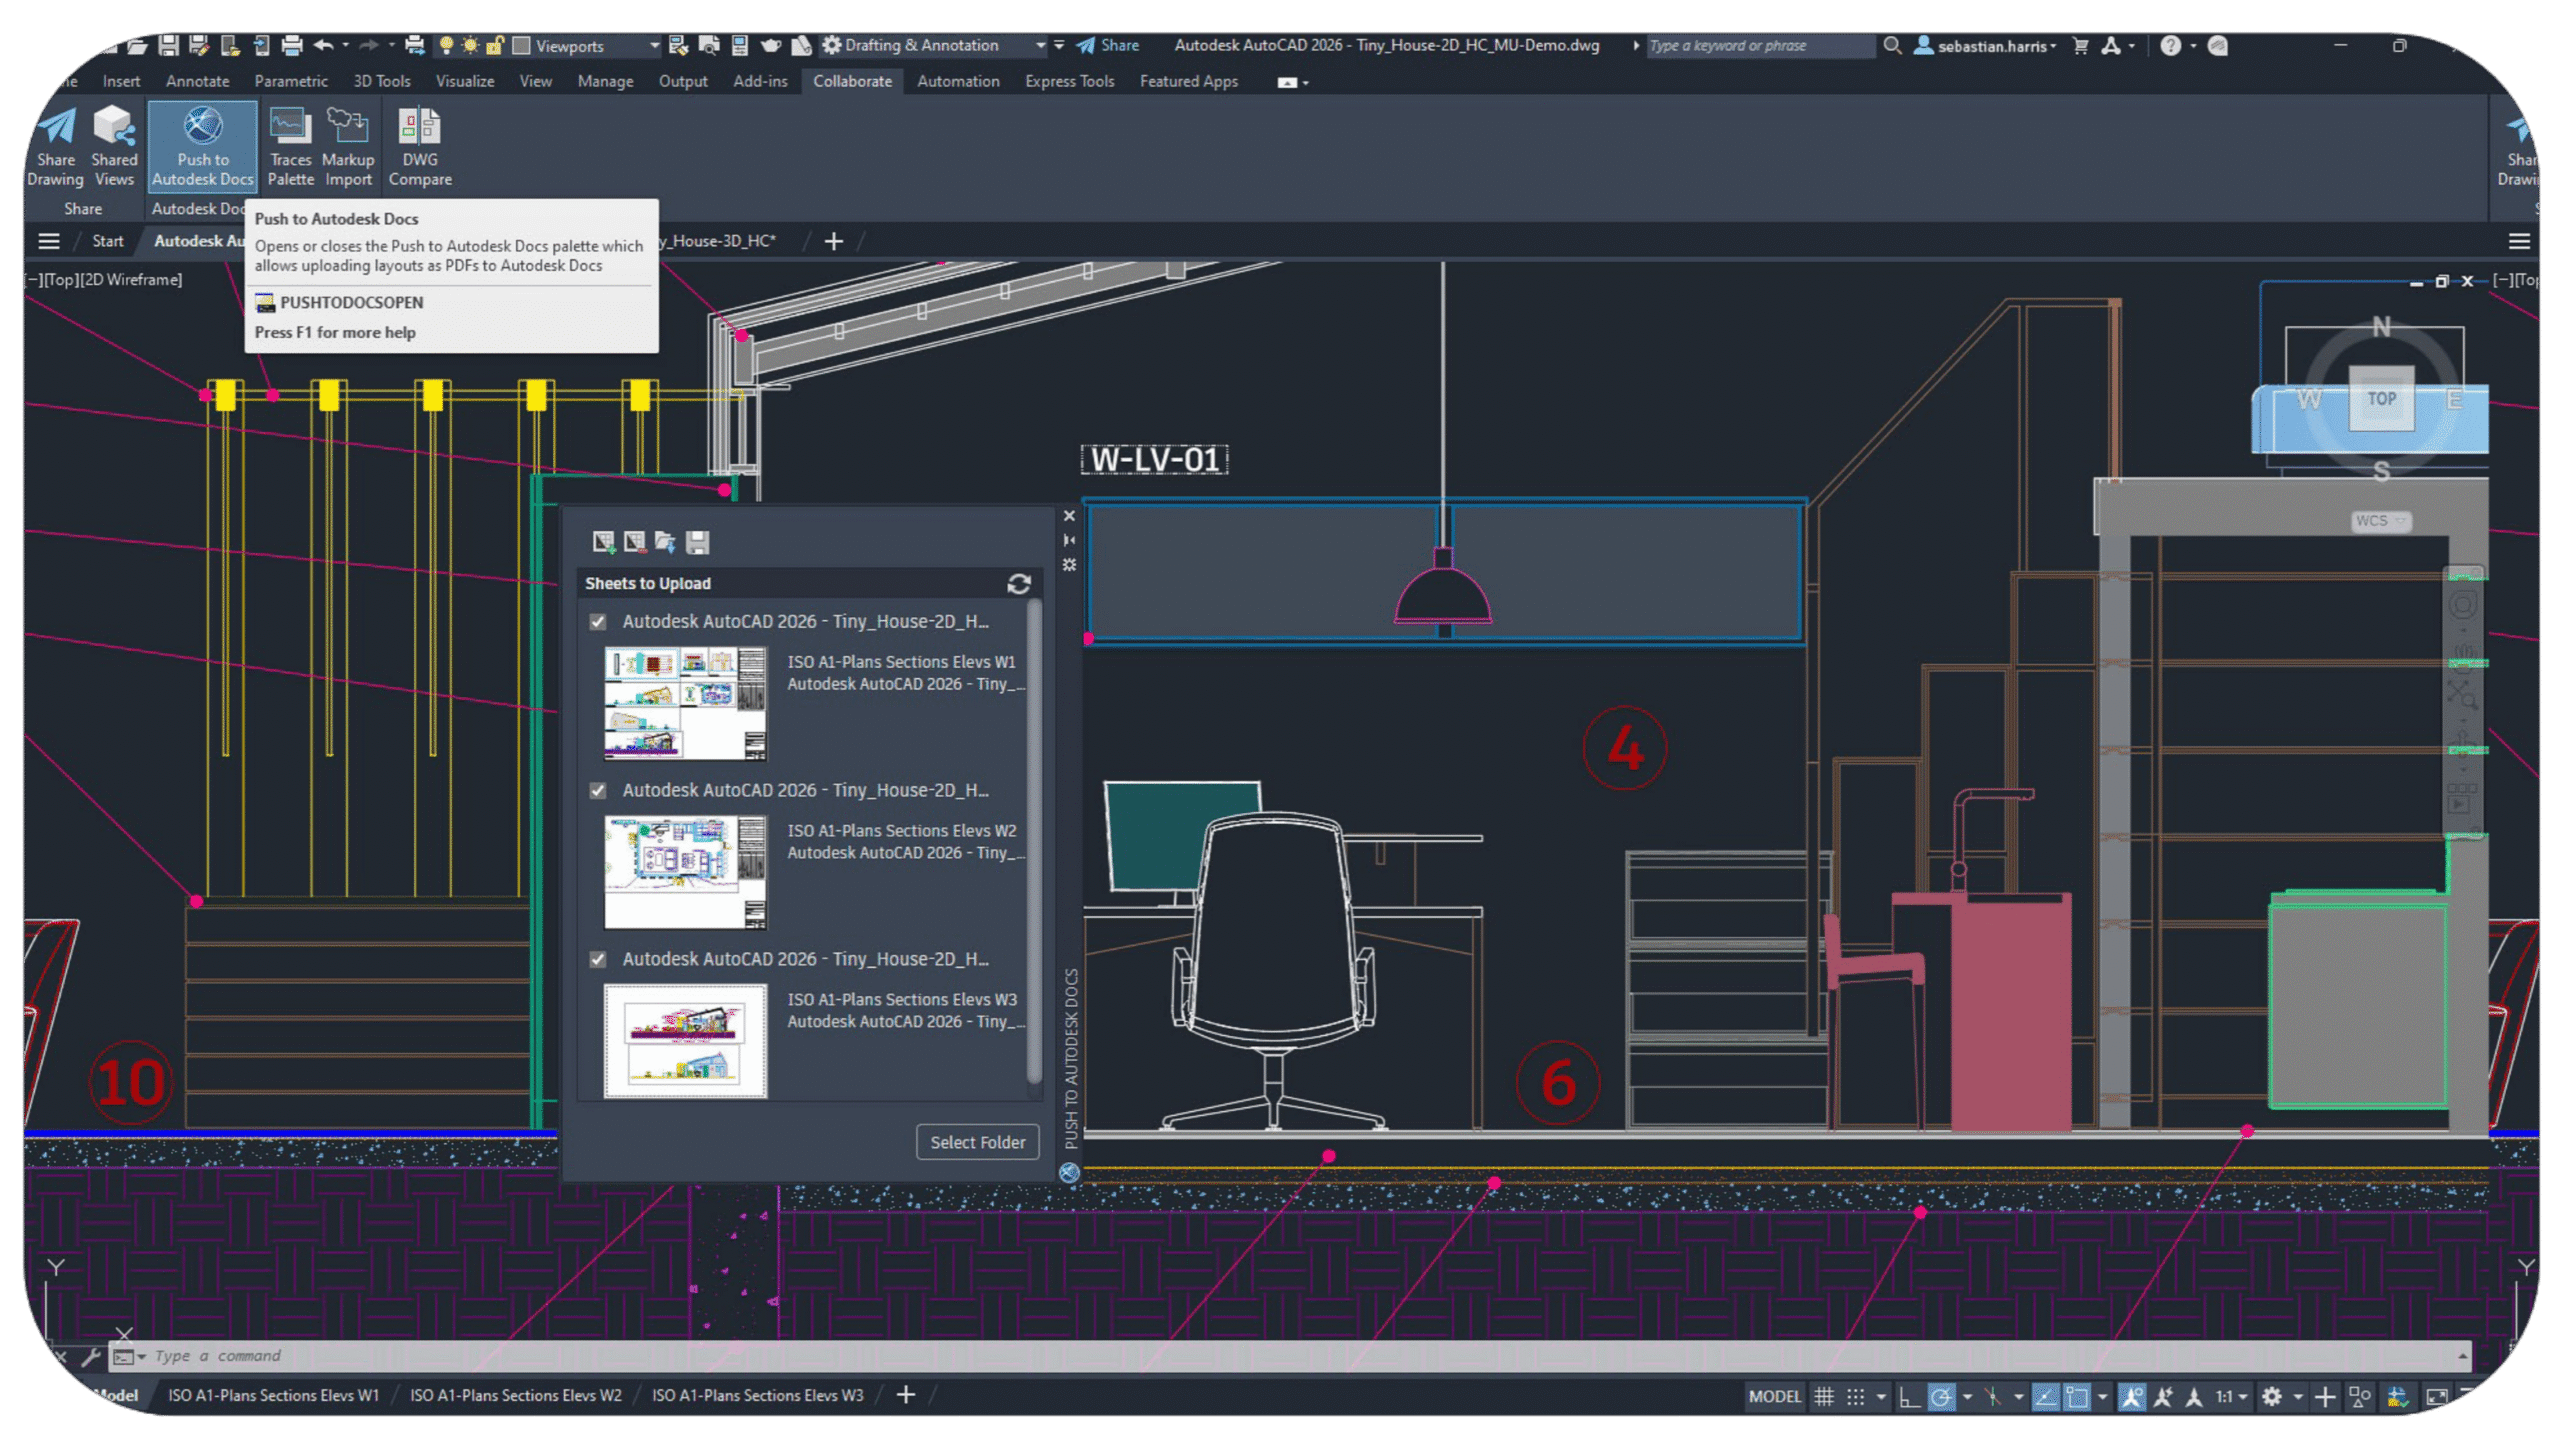Start a DWG Compare

point(418,145)
